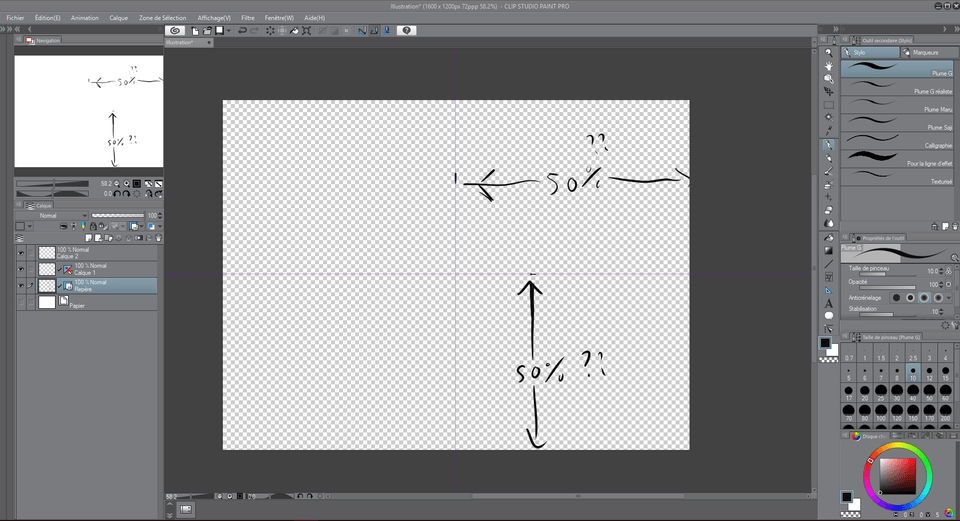Open the layer color dropdown arrow
Viewport: 960px width, 521px height.
point(29,226)
